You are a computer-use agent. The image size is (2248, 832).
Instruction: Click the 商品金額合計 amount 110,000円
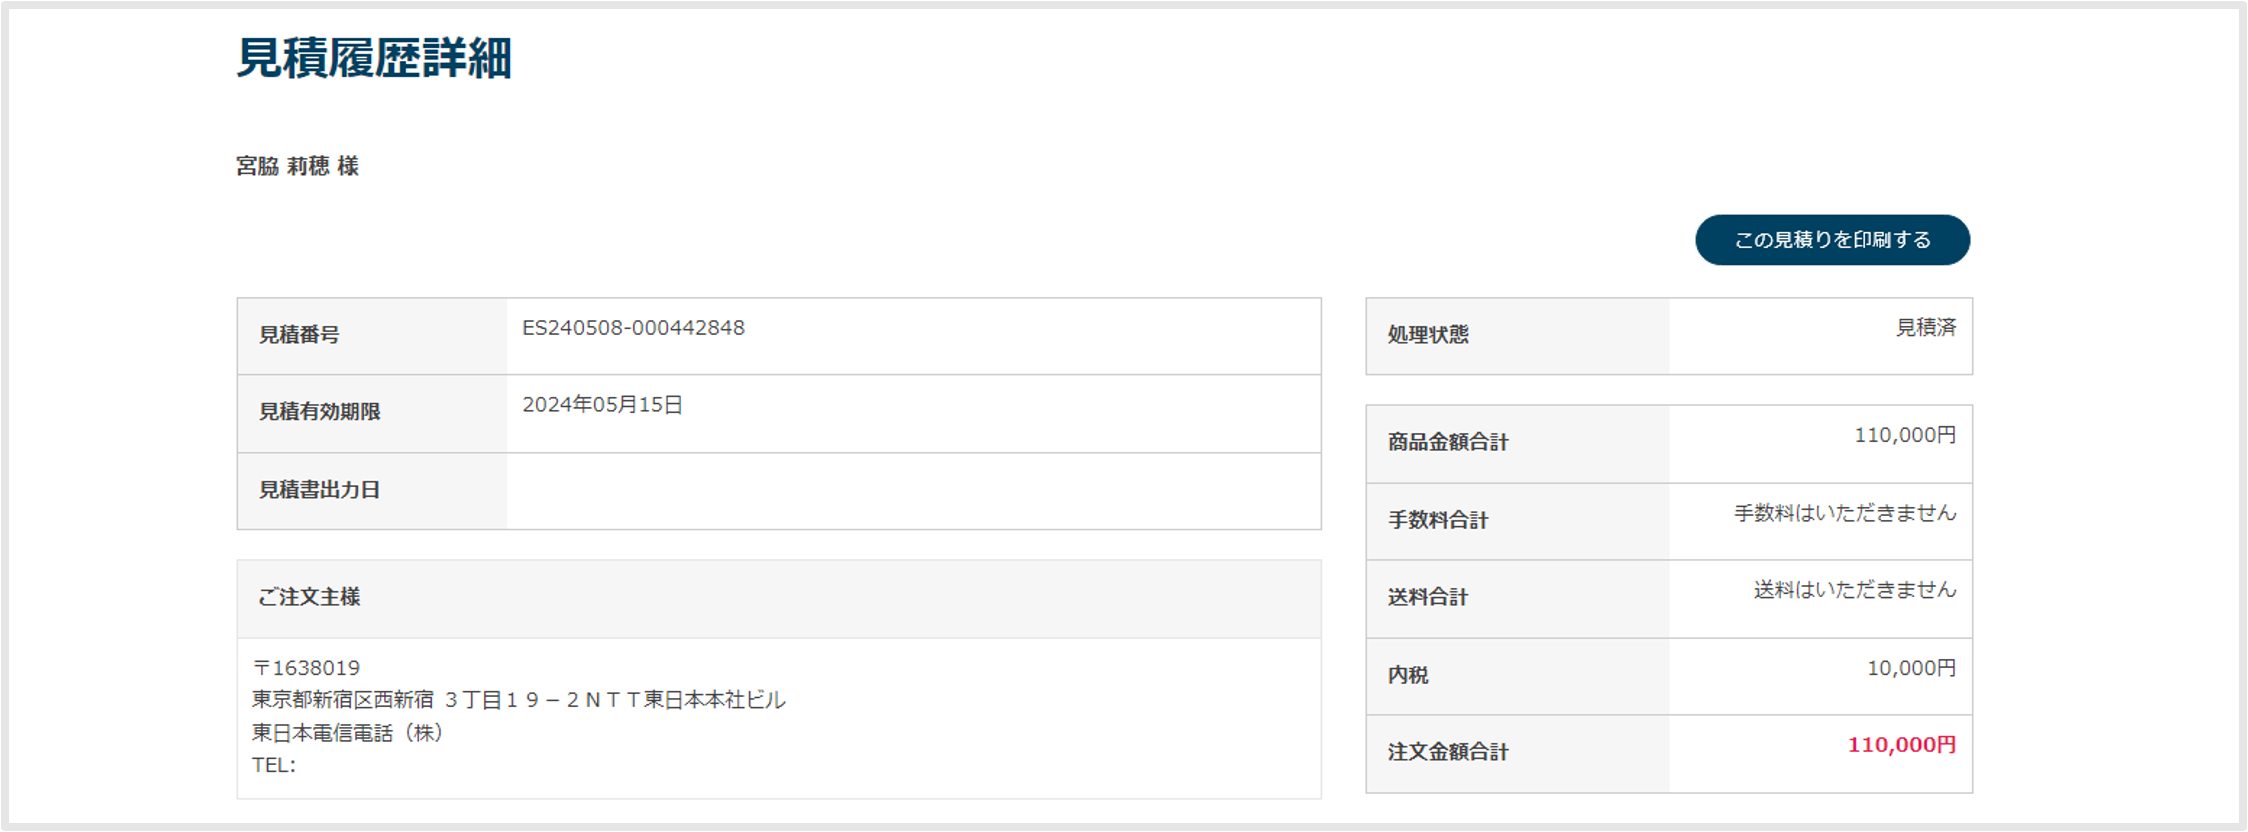point(1905,435)
